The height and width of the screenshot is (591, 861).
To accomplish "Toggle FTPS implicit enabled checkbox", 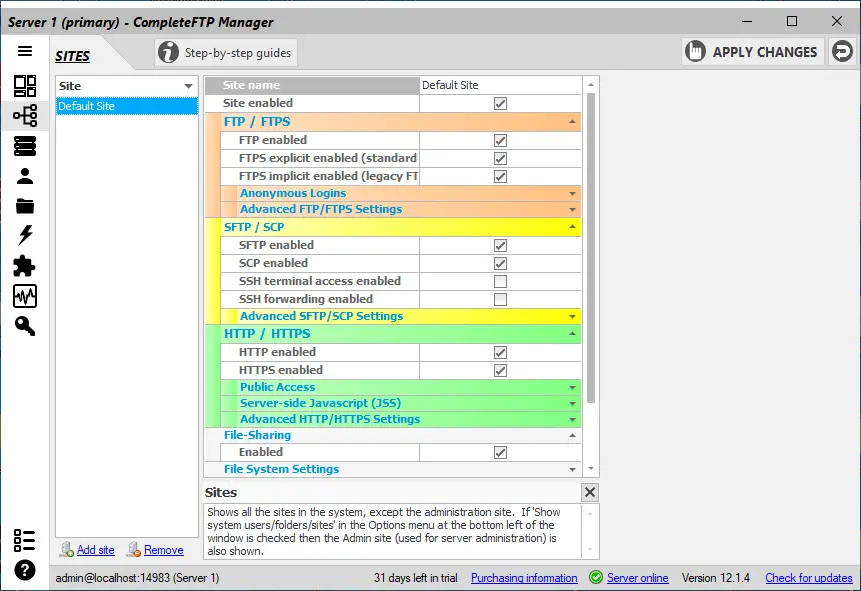I will point(500,176).
